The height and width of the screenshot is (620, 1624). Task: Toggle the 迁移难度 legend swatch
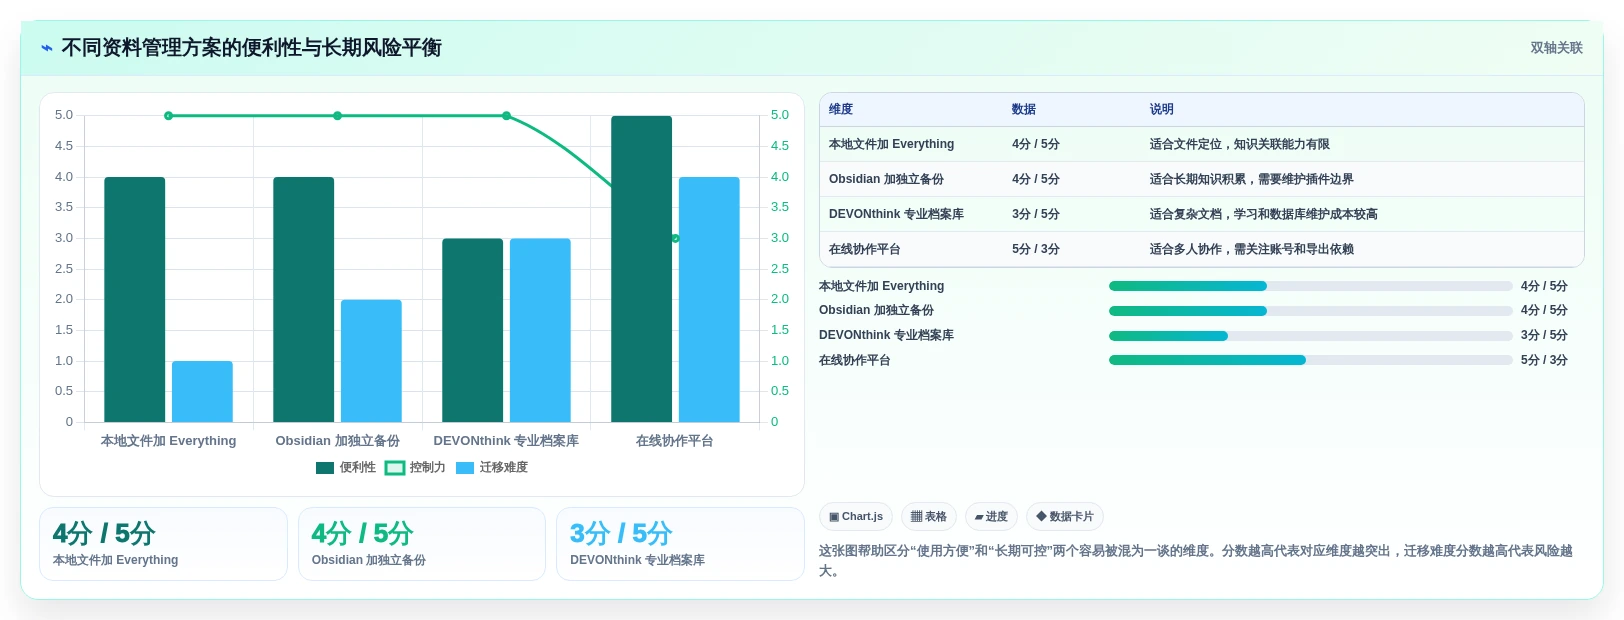[x=465, y=468]
